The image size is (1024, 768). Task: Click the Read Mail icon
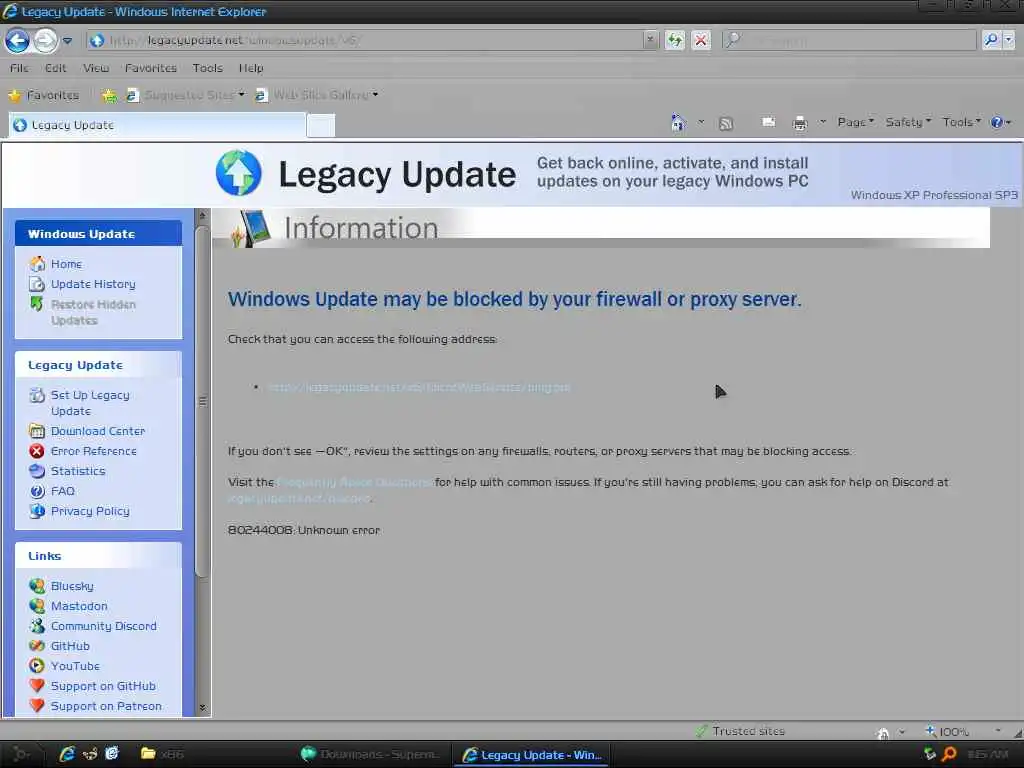click(768, 122)
